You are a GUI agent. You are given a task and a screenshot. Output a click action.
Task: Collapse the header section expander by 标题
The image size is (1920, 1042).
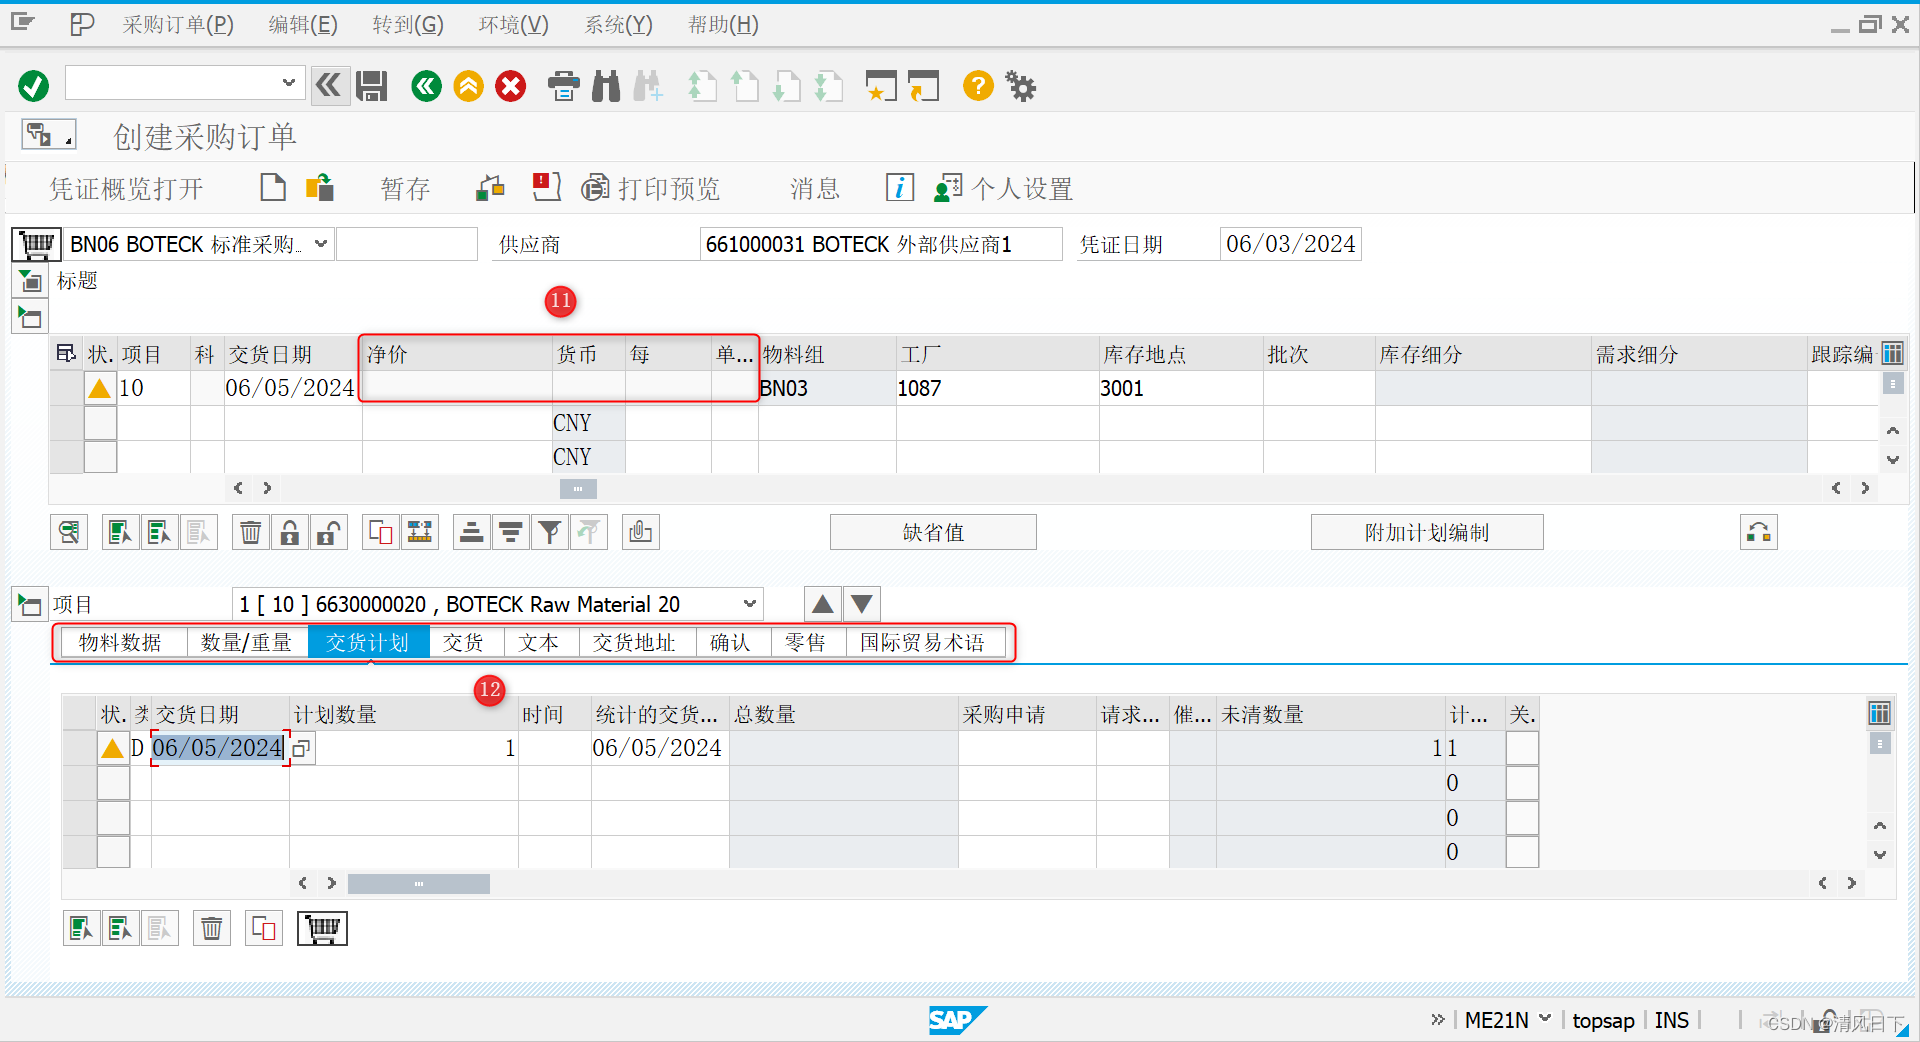click(x=30, y=281)
